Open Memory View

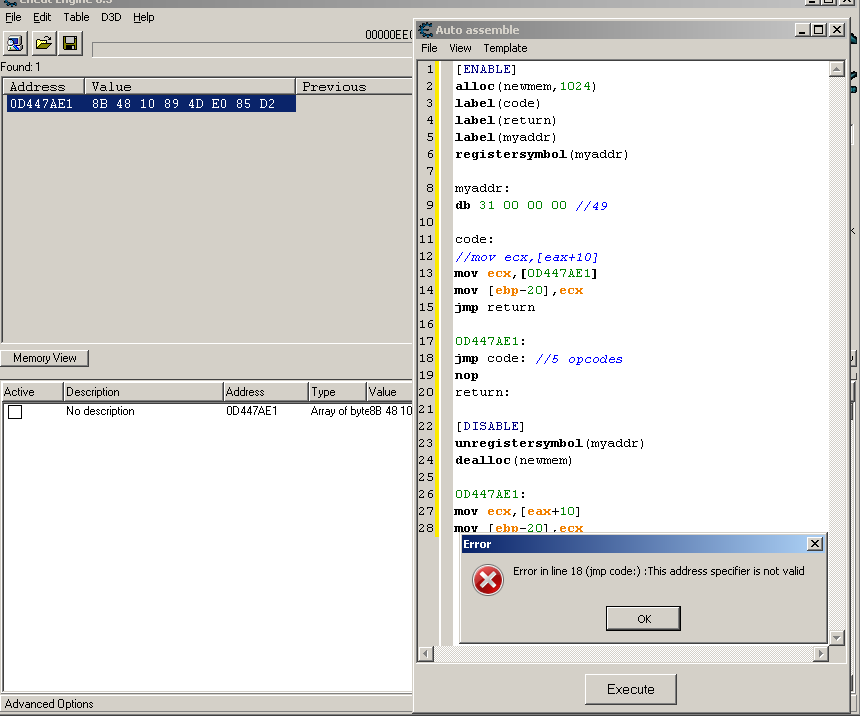(x=45, y=358)
